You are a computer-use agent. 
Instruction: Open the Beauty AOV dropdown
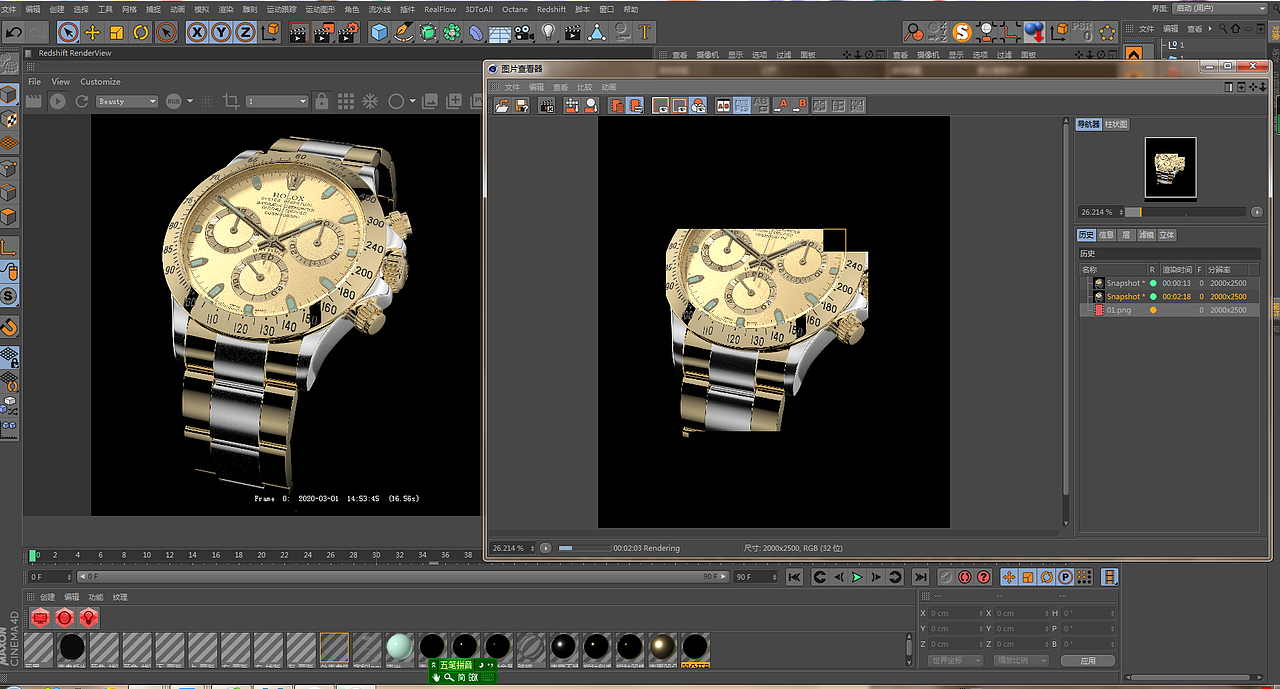pos(127,101)
